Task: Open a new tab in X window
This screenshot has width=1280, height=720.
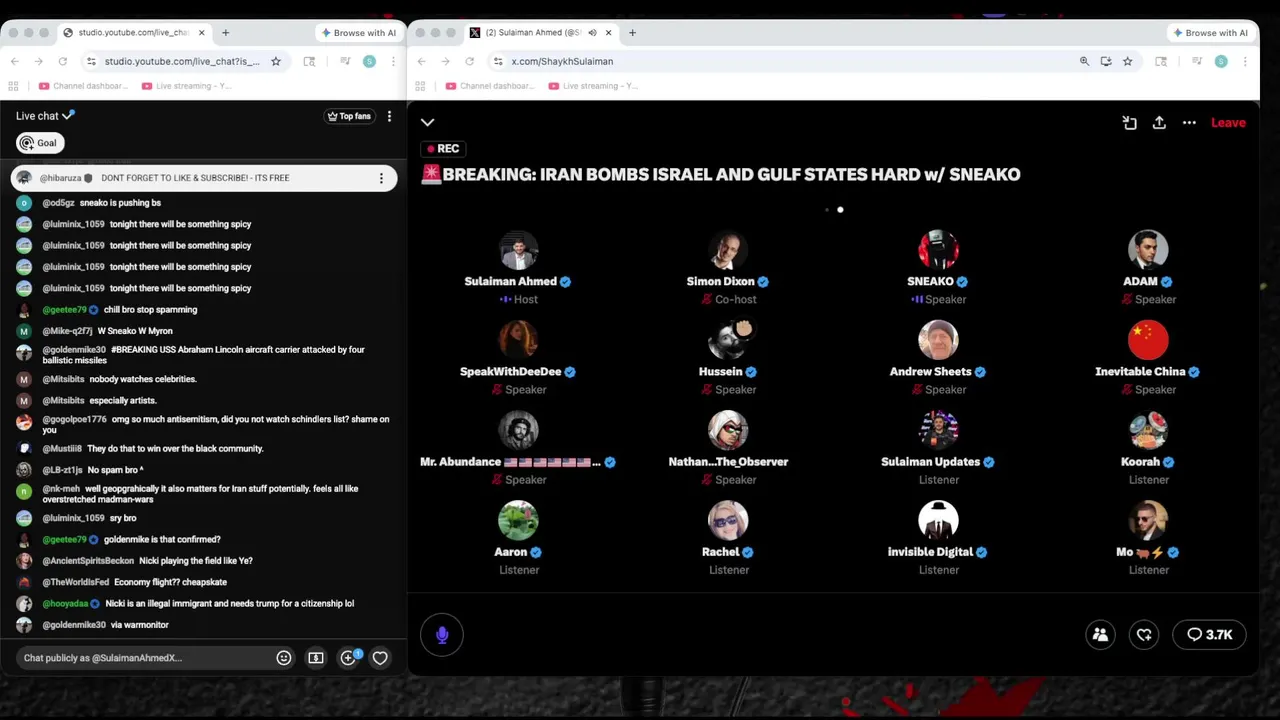Action: pyautogui.click(x=632, y=33)
